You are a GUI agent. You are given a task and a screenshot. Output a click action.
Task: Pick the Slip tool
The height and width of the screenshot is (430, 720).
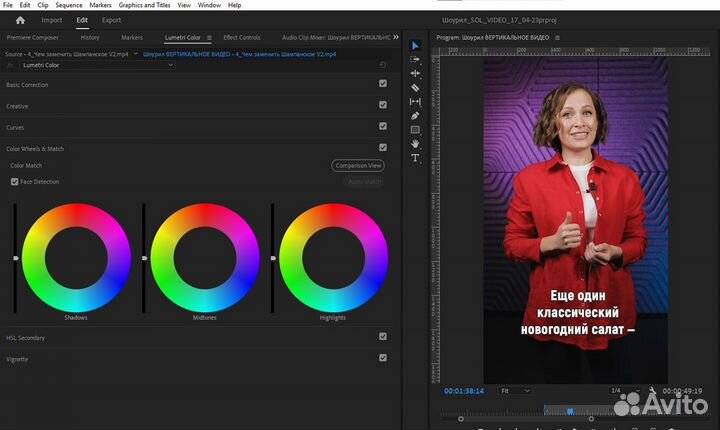click(415, 101)
